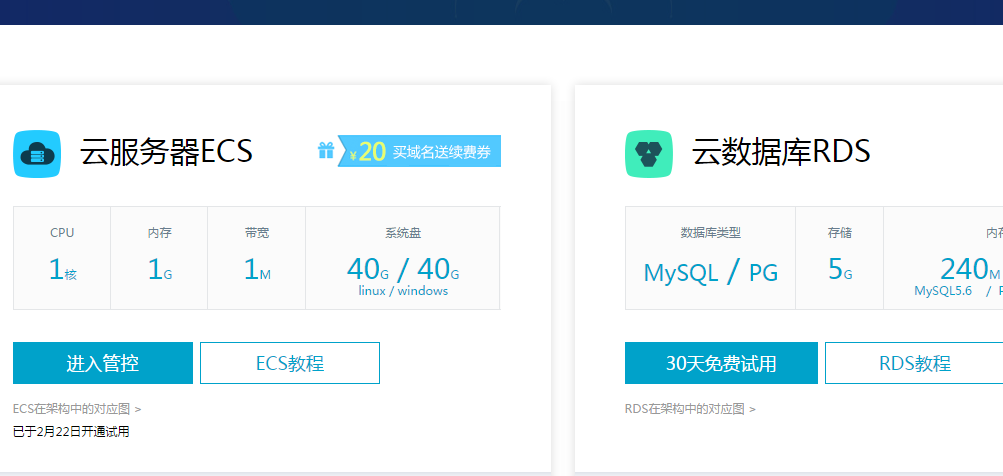Select the 数据库类型 MySQL / PG cell
This screenshot has width=1003, height=476.
pos(711,258)
